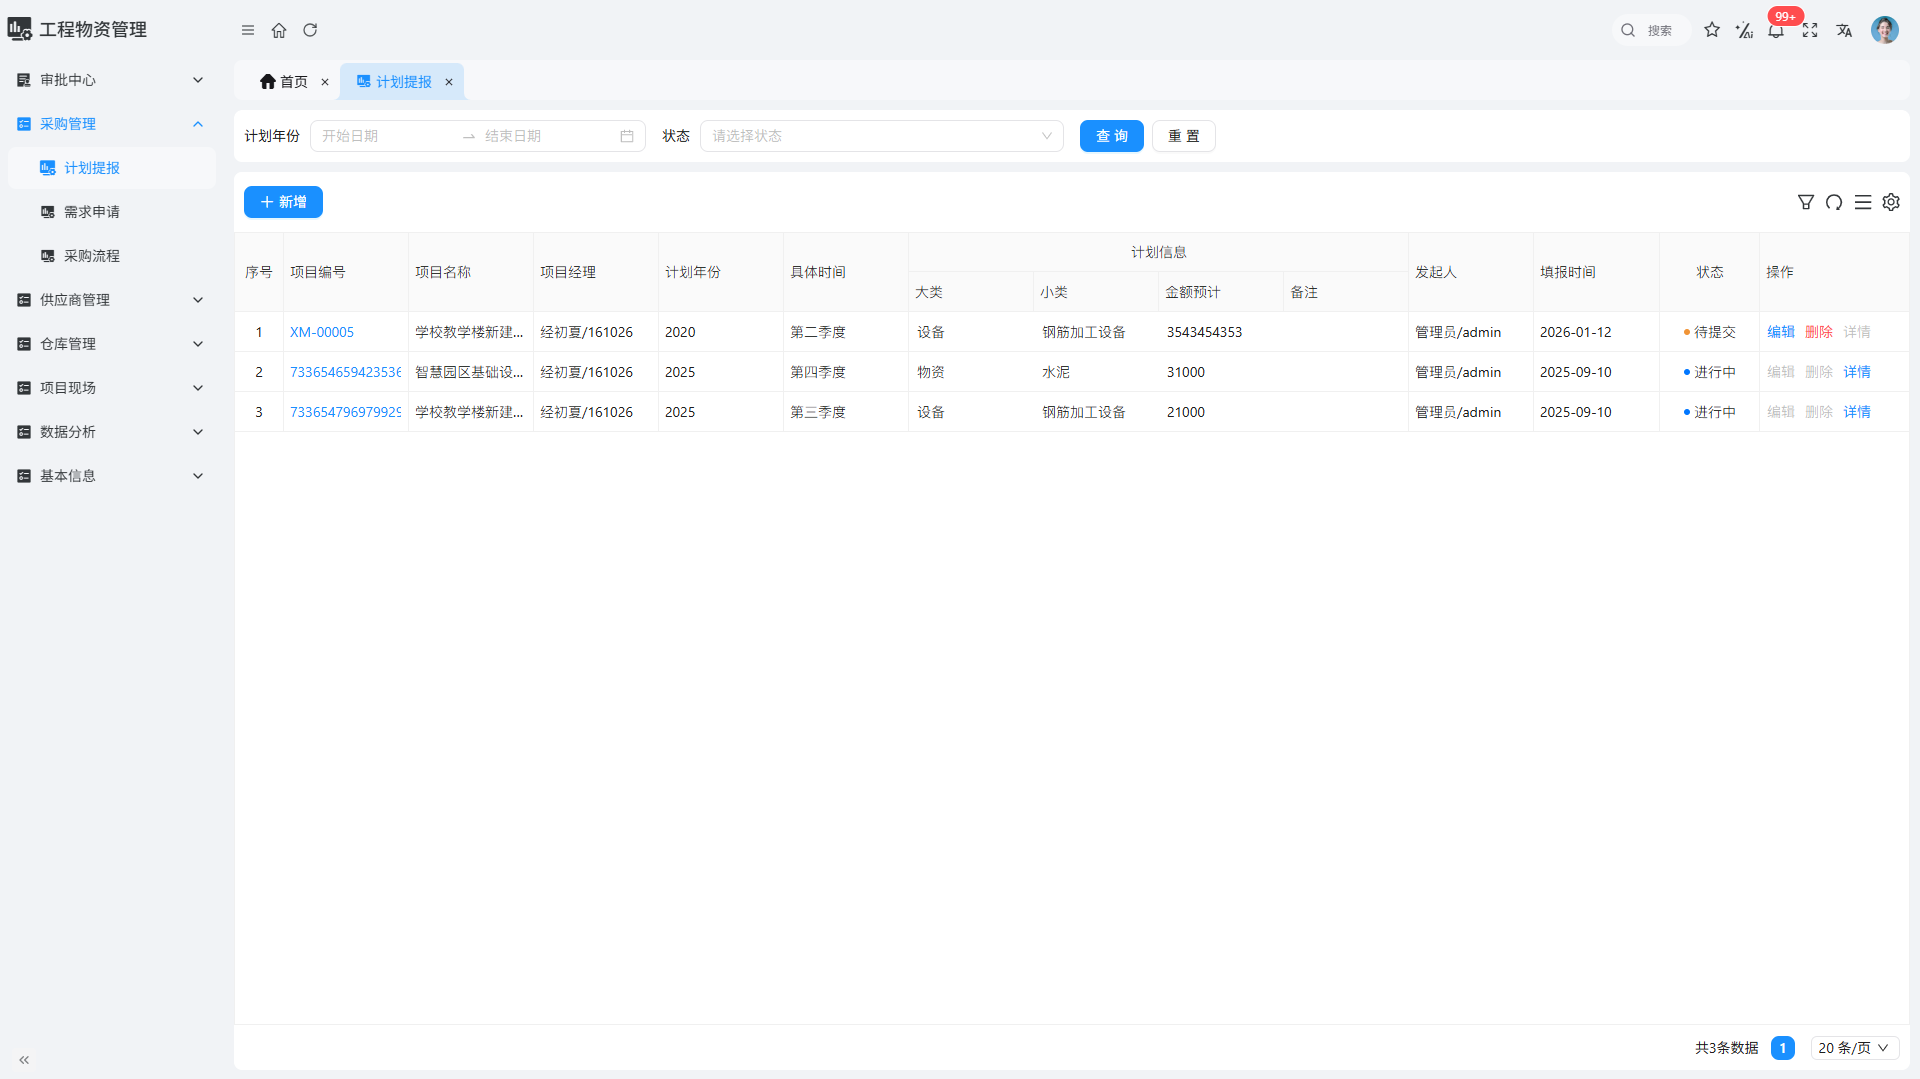Click the refresh page icon

click(310, 30)
